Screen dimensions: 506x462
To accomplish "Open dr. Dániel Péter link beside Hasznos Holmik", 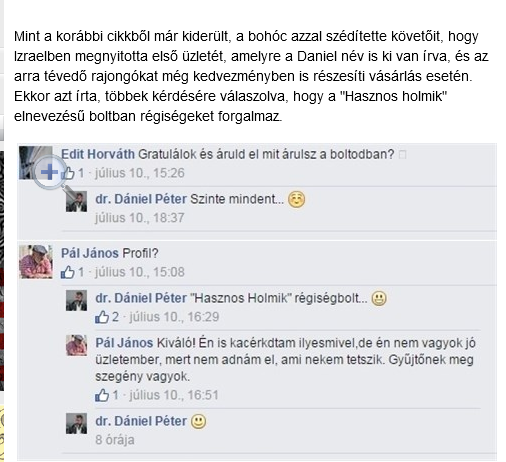I will pyautogui.click(x=141, y=298).
